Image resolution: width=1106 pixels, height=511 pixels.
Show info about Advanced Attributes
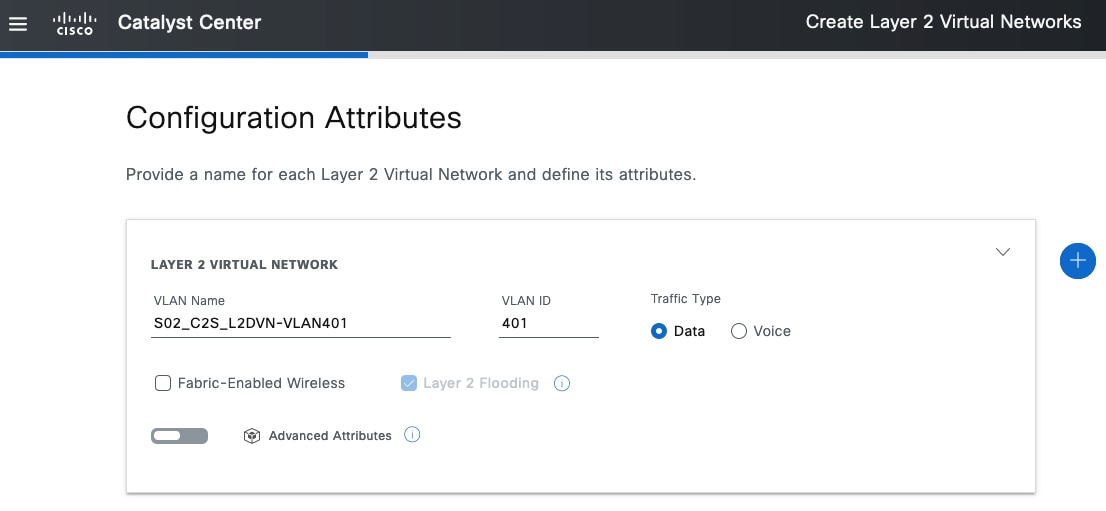tap(412, 435)
